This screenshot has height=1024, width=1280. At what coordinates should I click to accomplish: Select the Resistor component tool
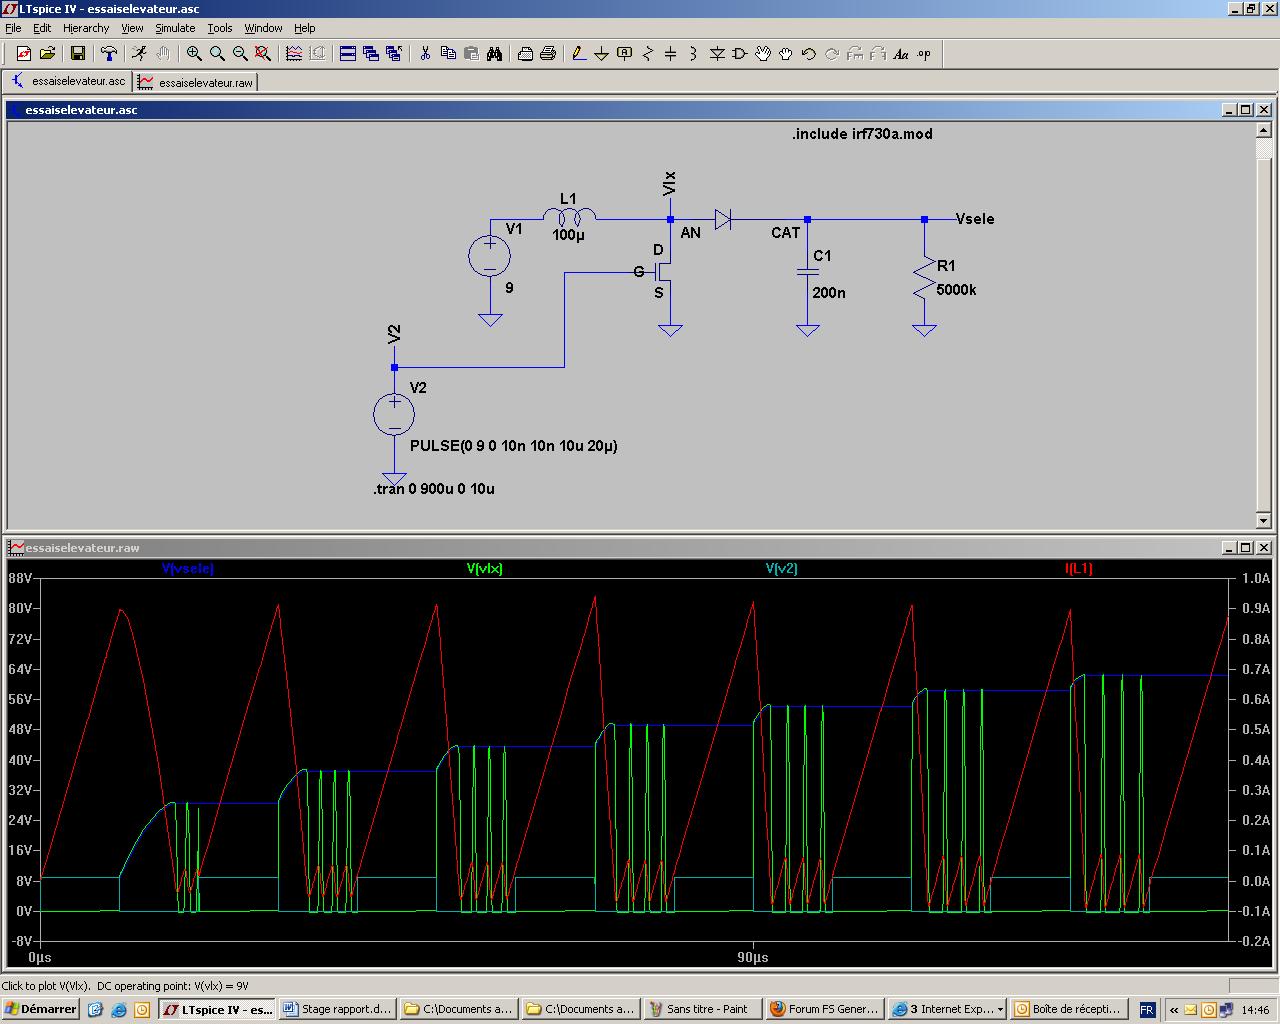[x=647, y=54]
